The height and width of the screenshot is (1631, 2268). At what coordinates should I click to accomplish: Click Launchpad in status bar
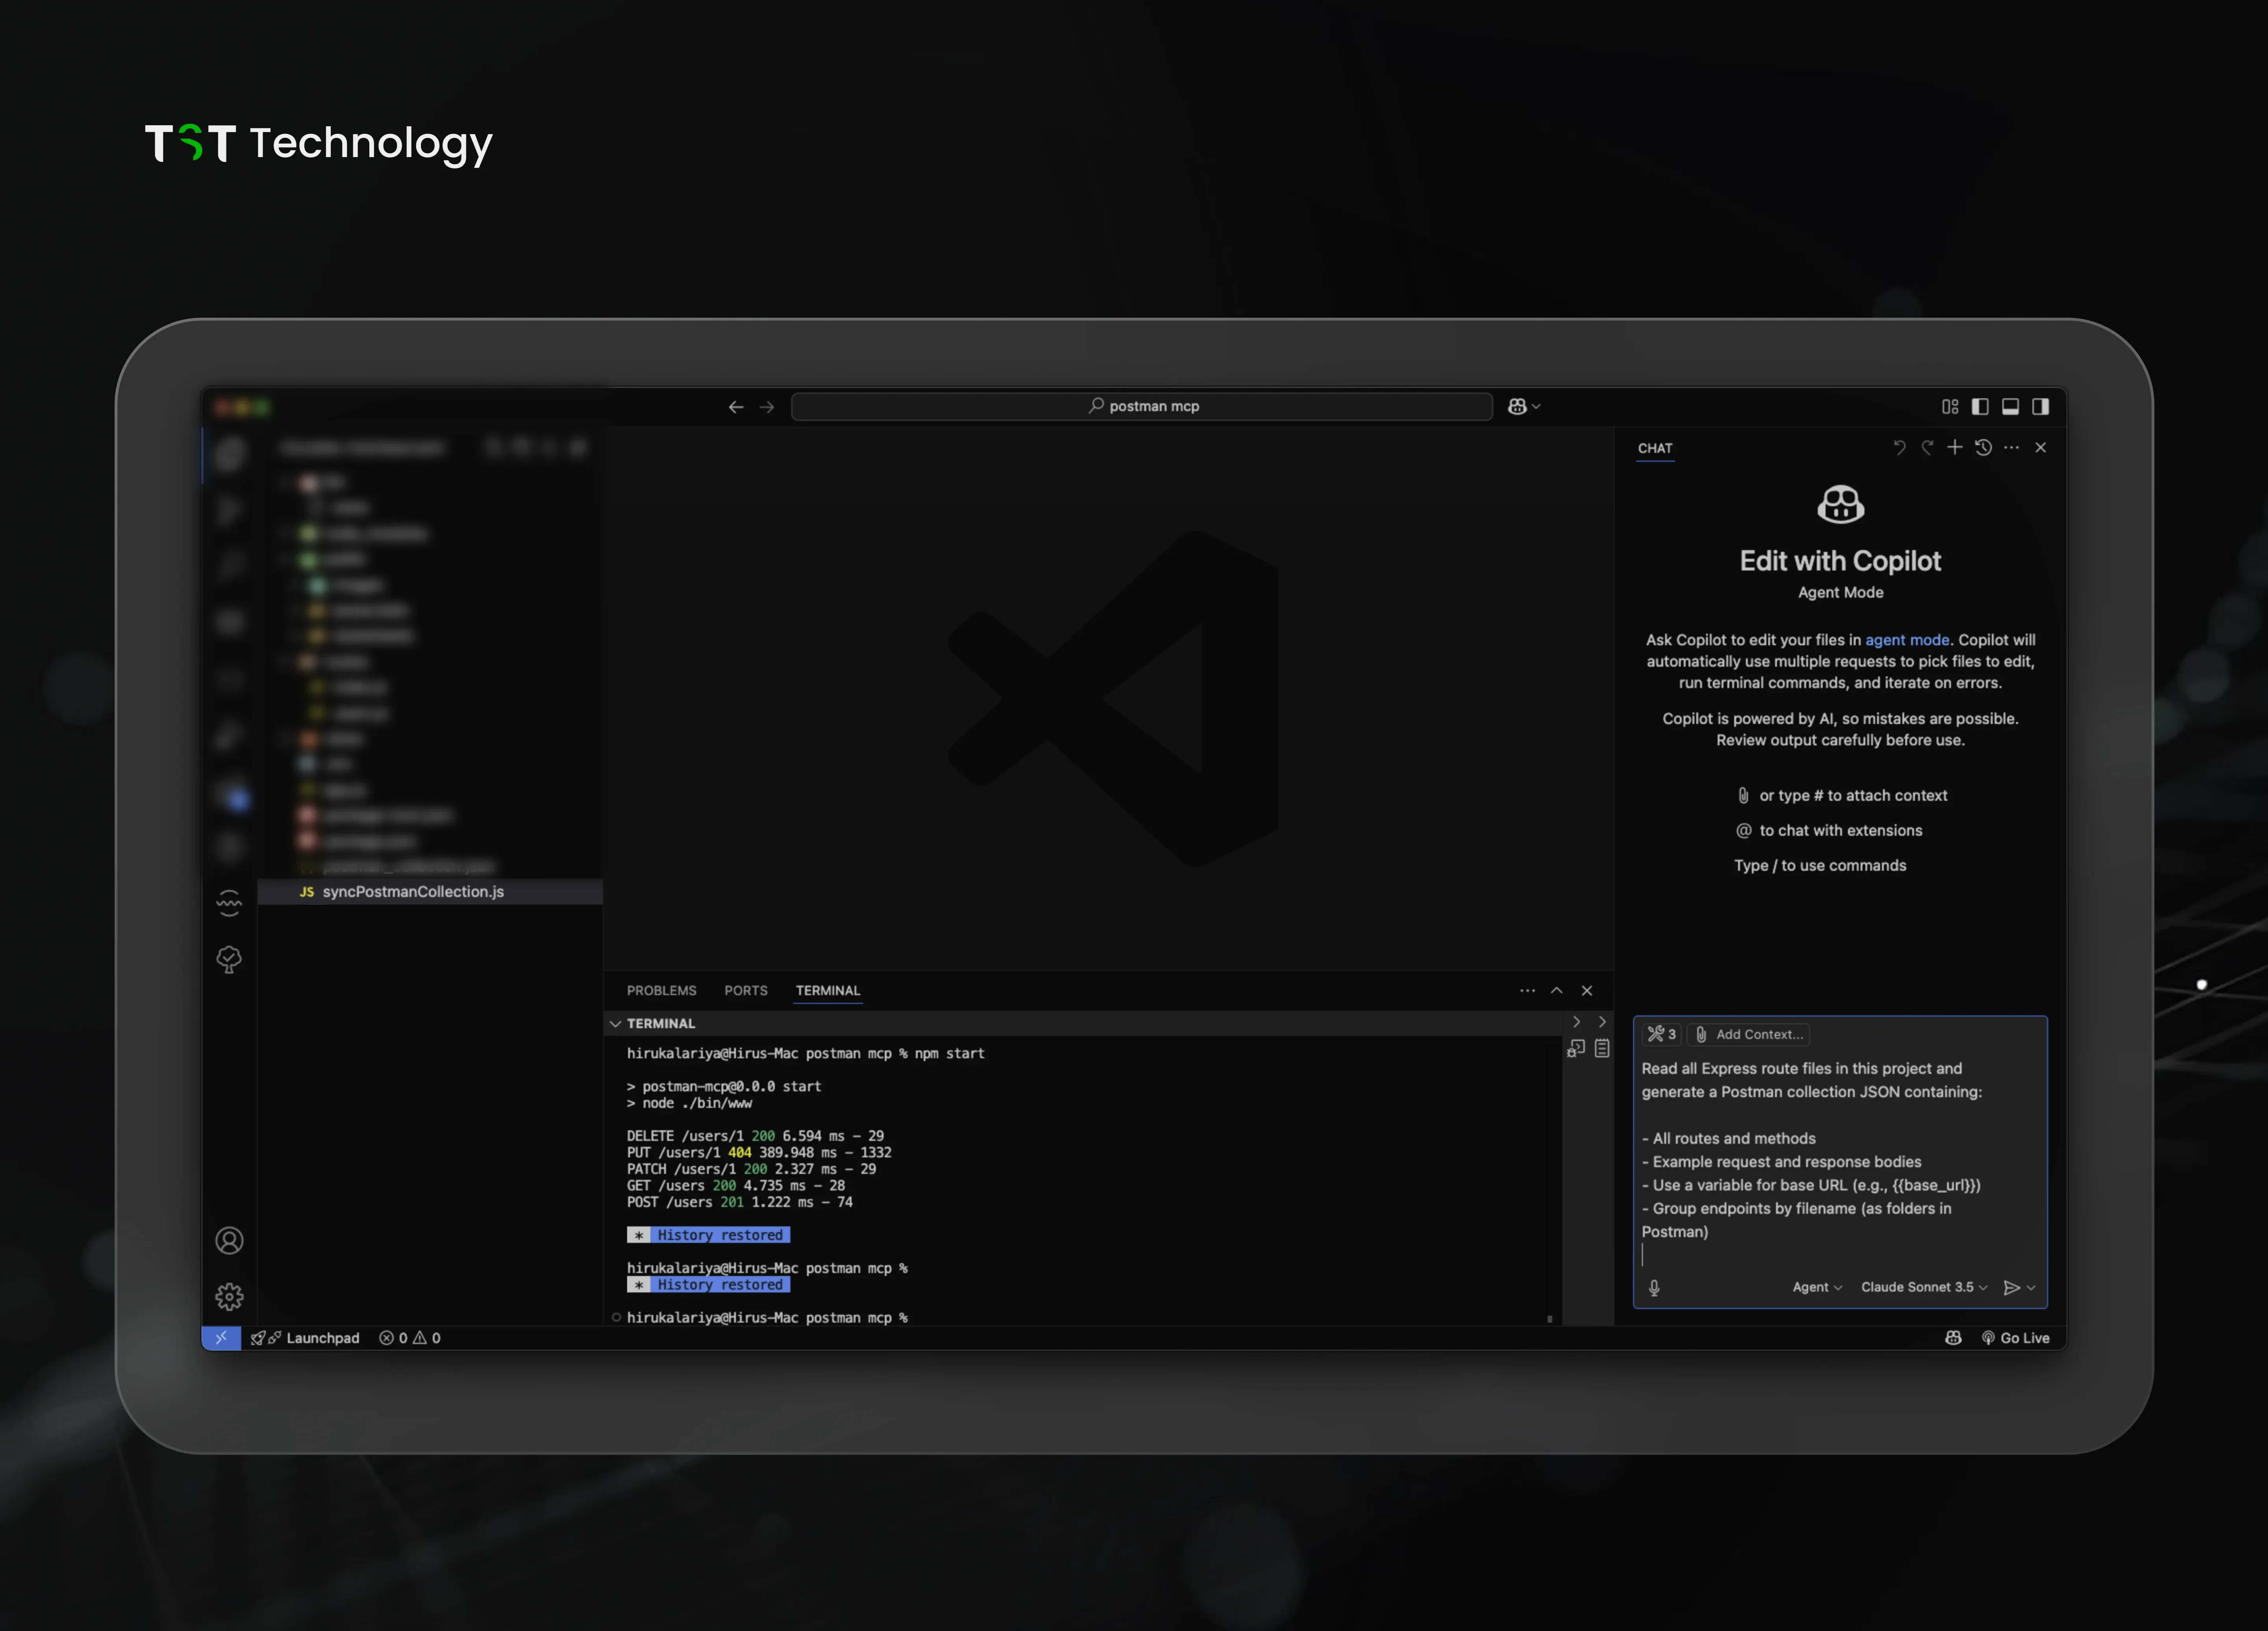[305, 1338]
